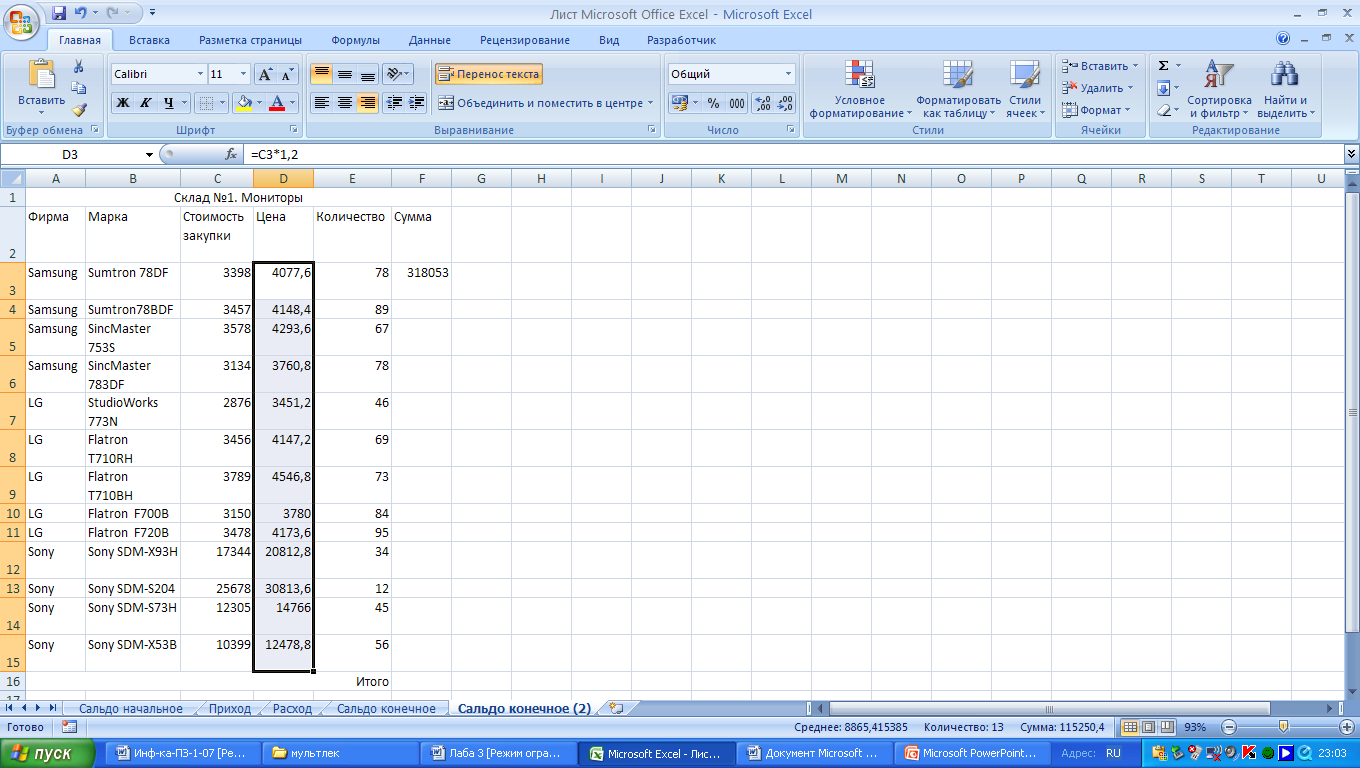This screenshot has height=768, width=1360.
Task: Open the number format Общий dropdown
Action: (x=788, y=74)
